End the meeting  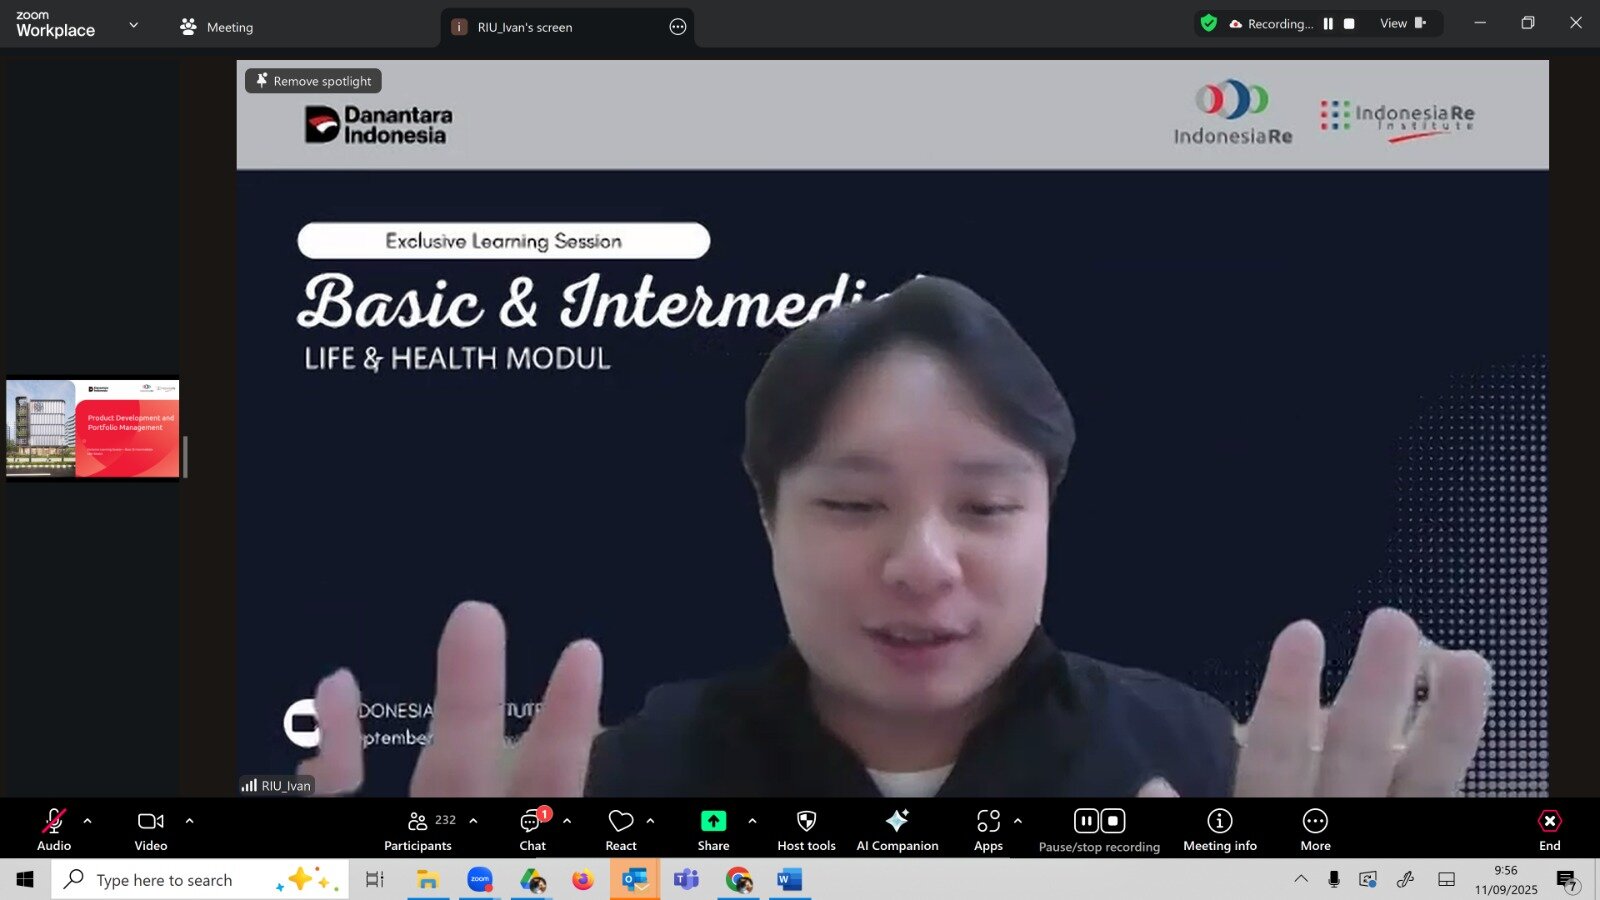pyautogui.click(x=1549, y=830)
